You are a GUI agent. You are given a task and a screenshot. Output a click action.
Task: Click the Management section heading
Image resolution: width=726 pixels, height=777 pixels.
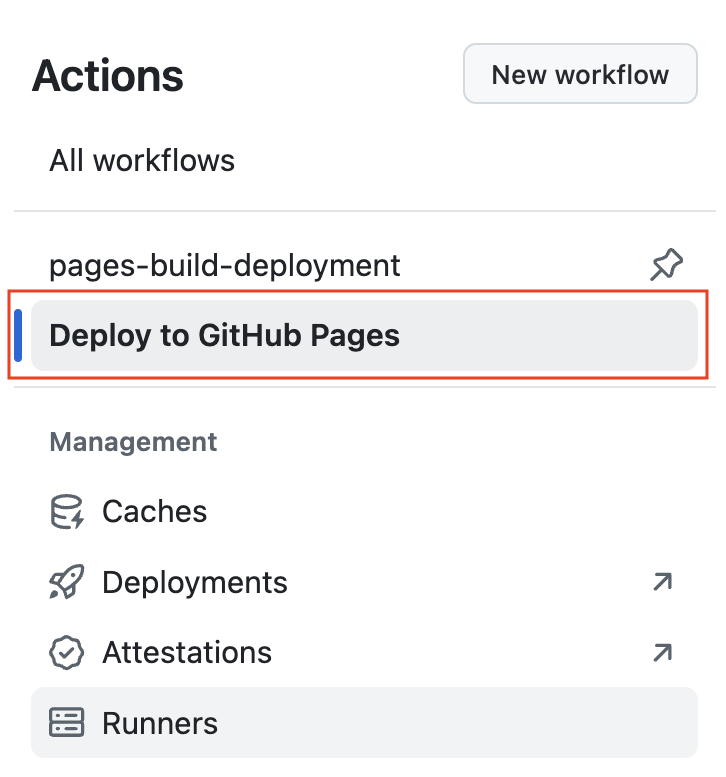(133, 442)
